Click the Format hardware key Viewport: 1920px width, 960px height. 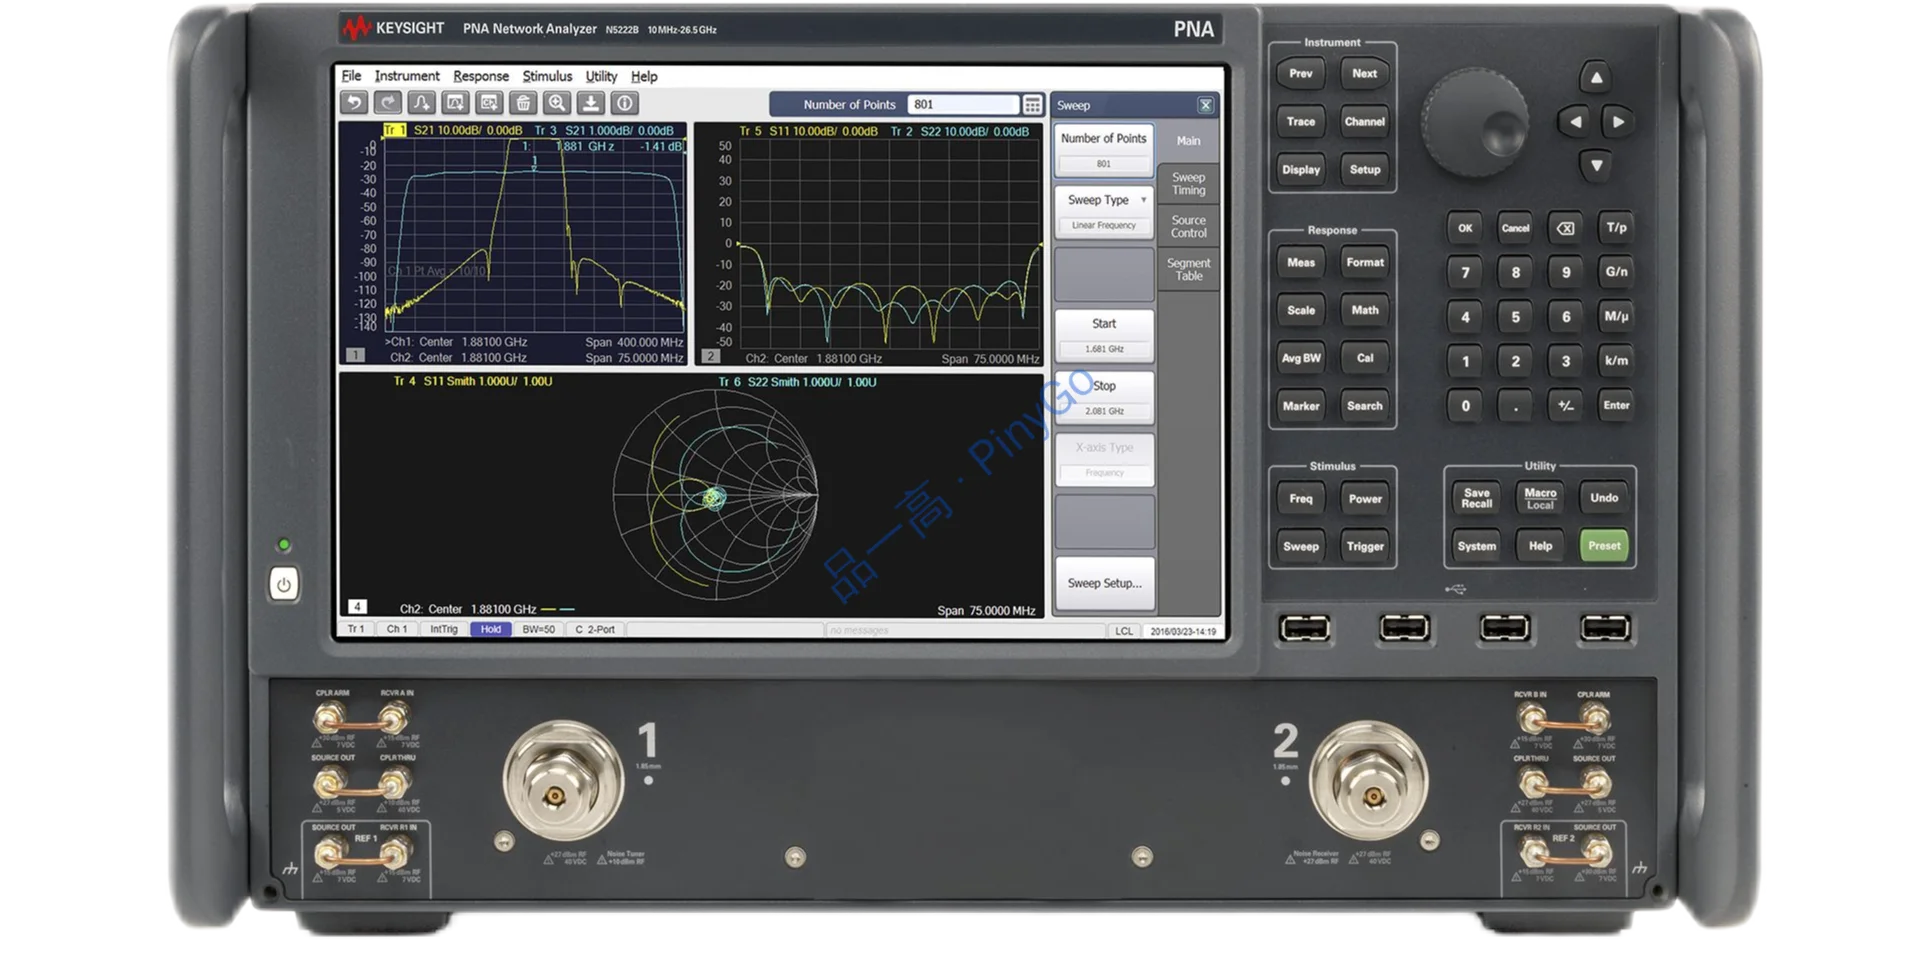point(1365,263)
